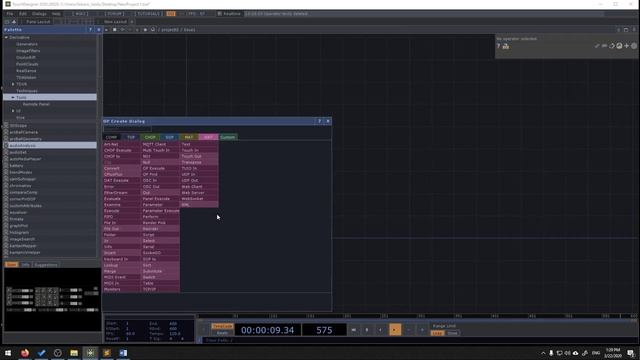The image size is (640, 360).
Task: Open File Explorer from the taskbar
Action: click(x=74, y=353)
